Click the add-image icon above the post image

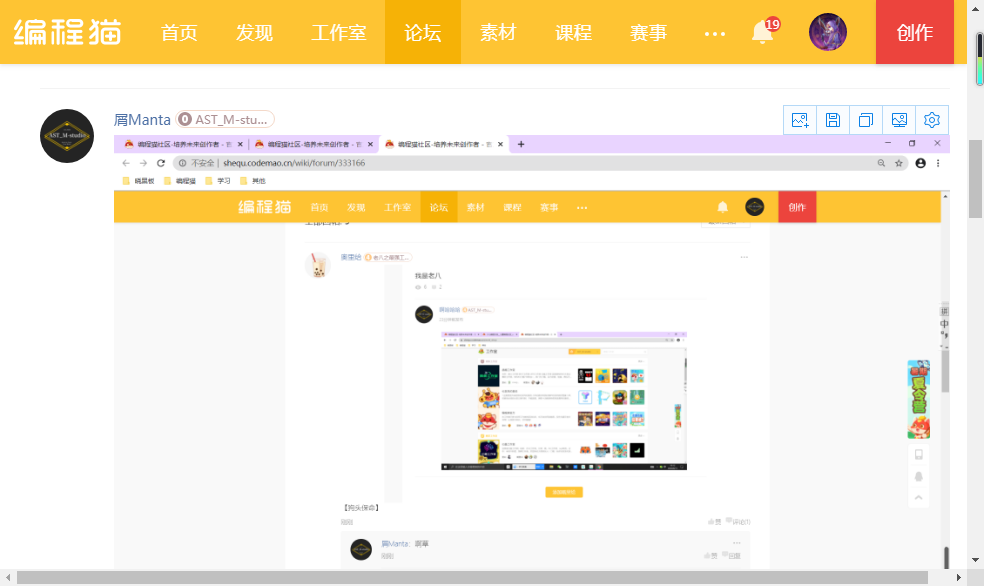click(x=800, y=120)
